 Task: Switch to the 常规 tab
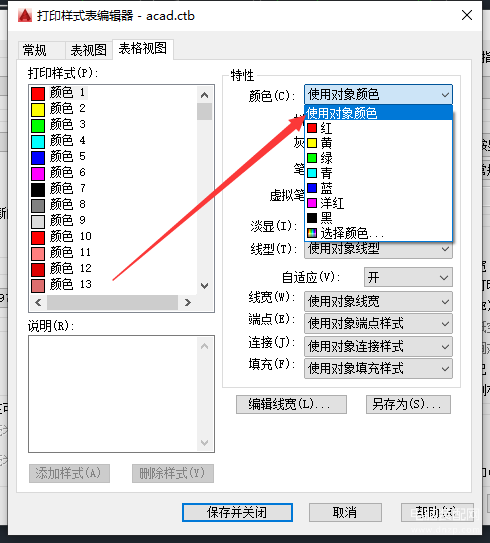point(34,50)
